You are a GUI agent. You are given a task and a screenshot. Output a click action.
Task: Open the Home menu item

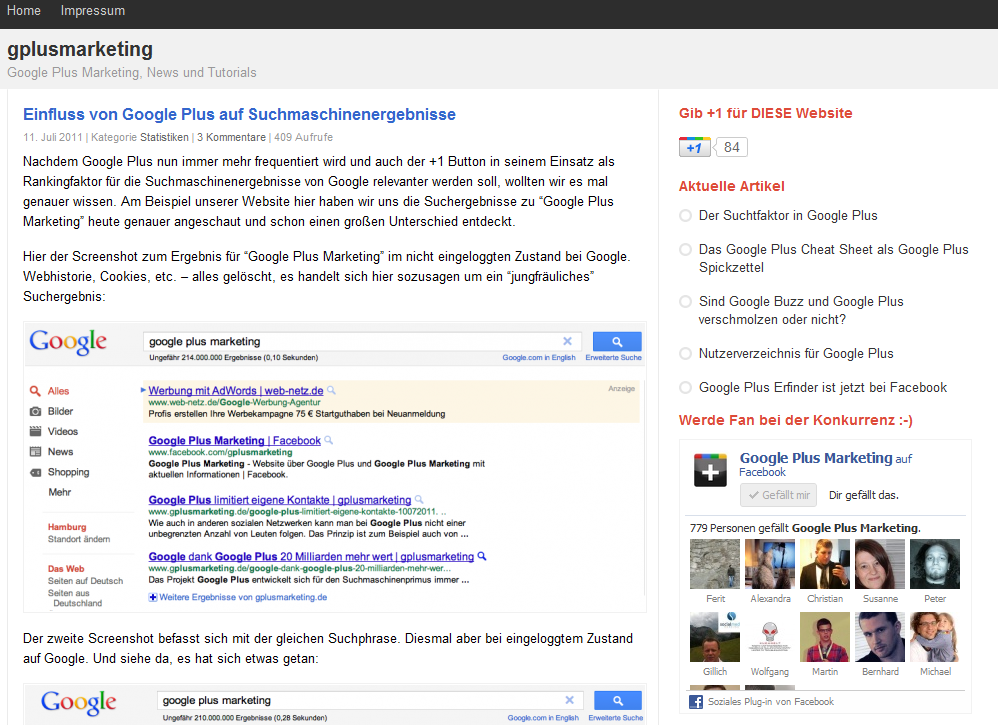[24, 11]
